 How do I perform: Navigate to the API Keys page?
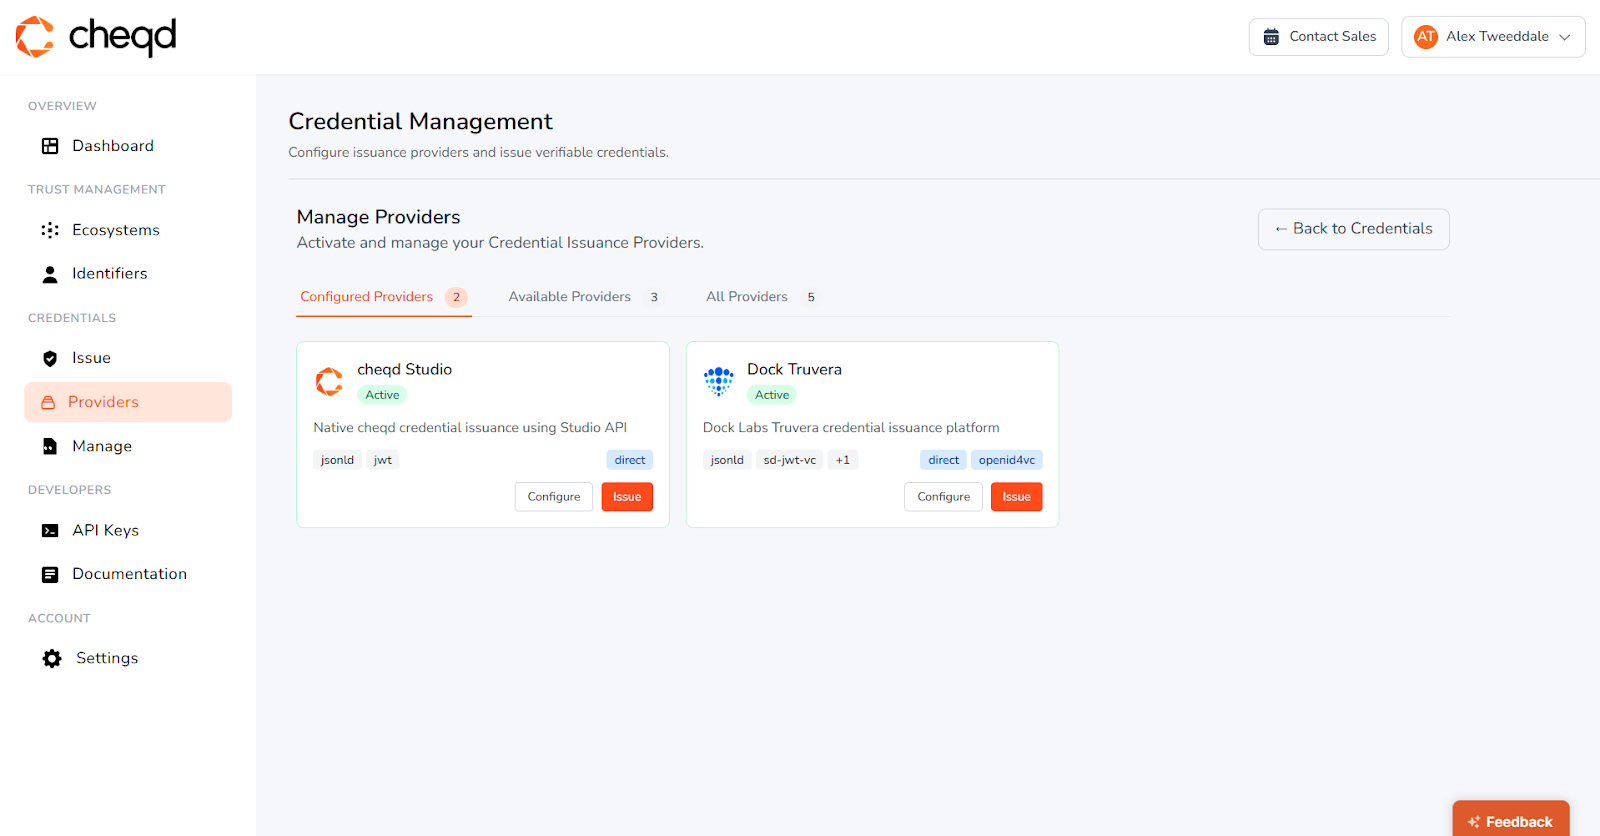point(105,530)
